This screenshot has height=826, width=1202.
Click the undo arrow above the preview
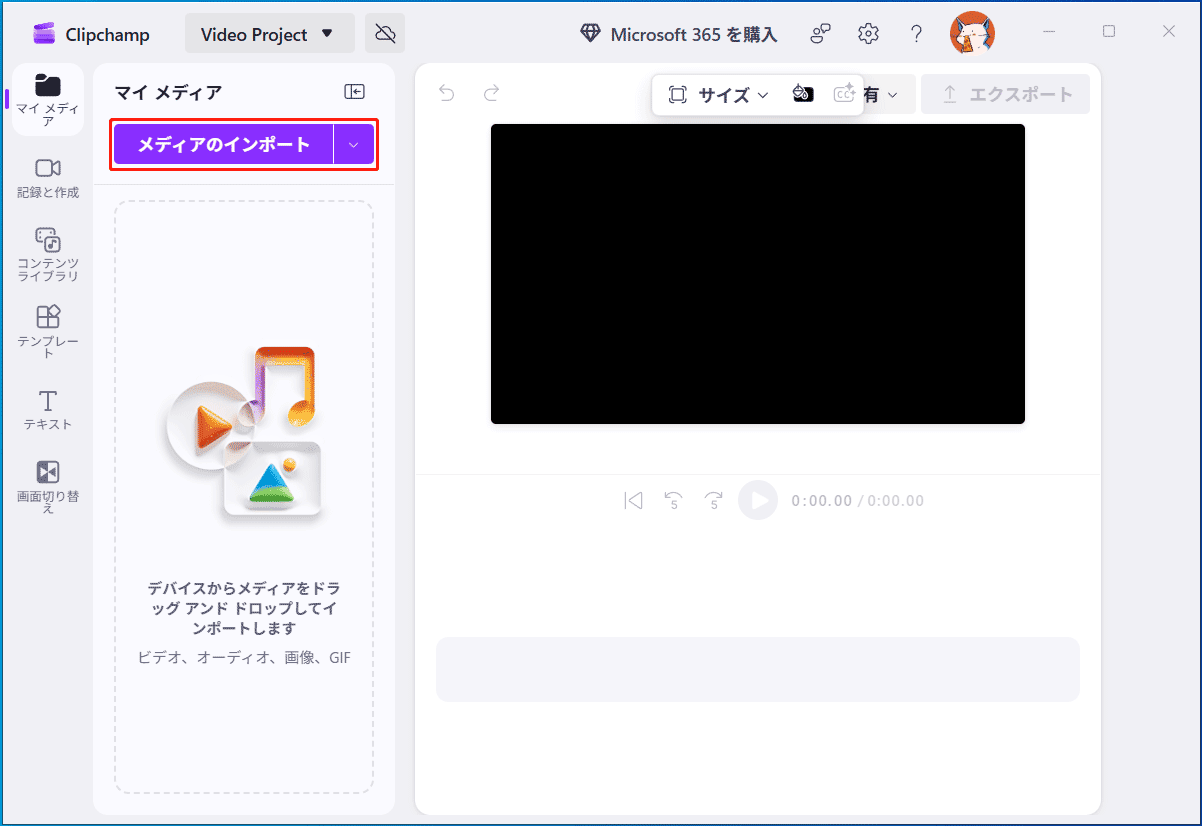pyautogui.click(x=446, y=93)
